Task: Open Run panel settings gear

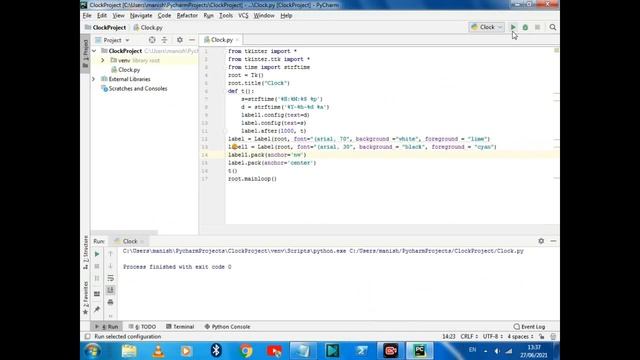Action: point(541,241)
